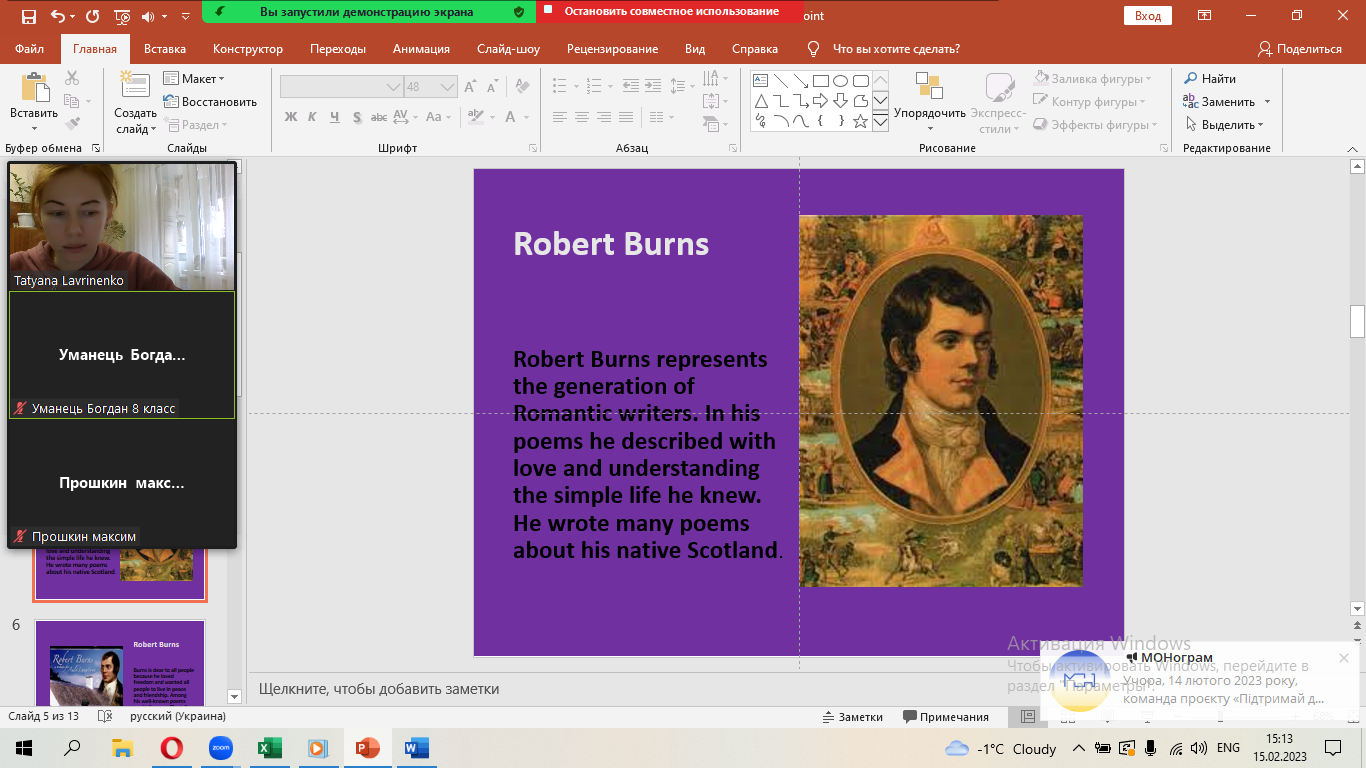This screenshot has height=768, width=1366.
Task: Click Поделиться share button
Action: click(1300, 49)
